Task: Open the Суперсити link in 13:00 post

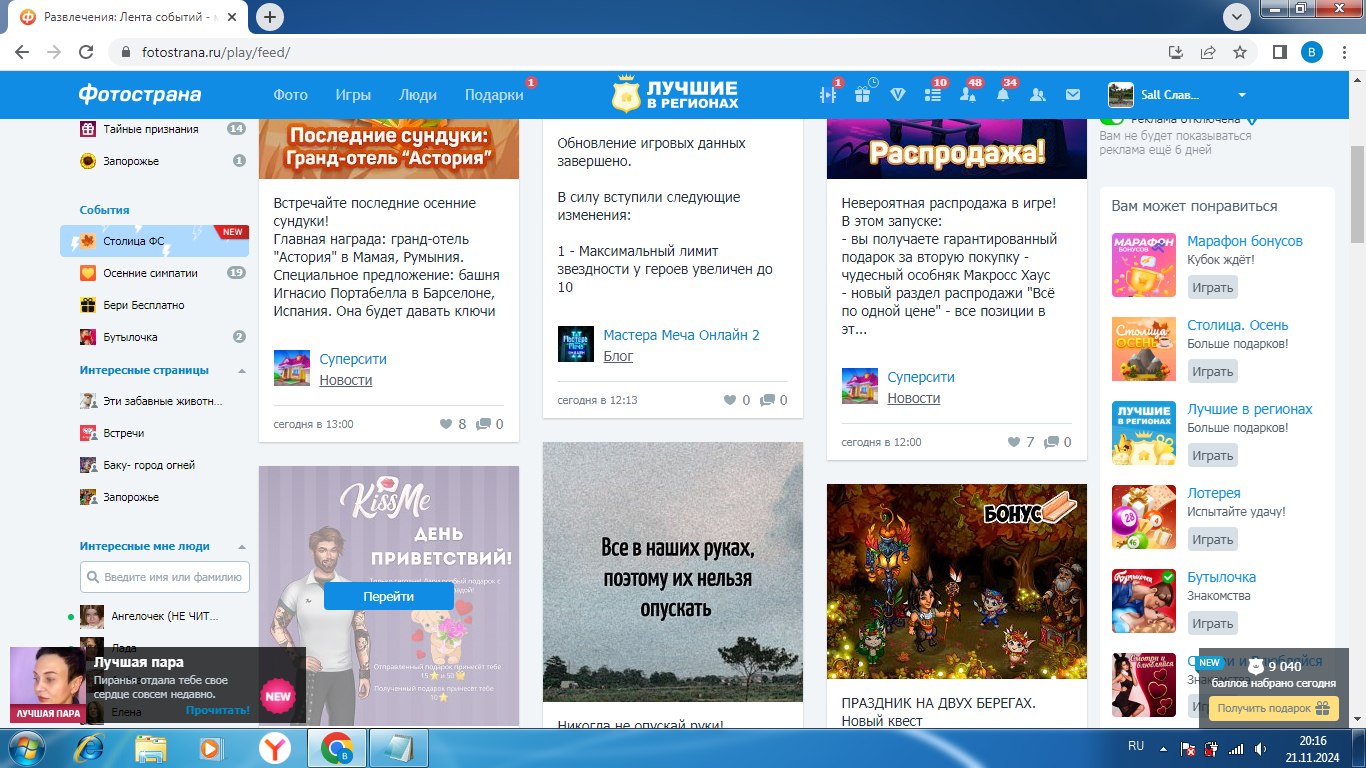Action: [x=353, y=359]
